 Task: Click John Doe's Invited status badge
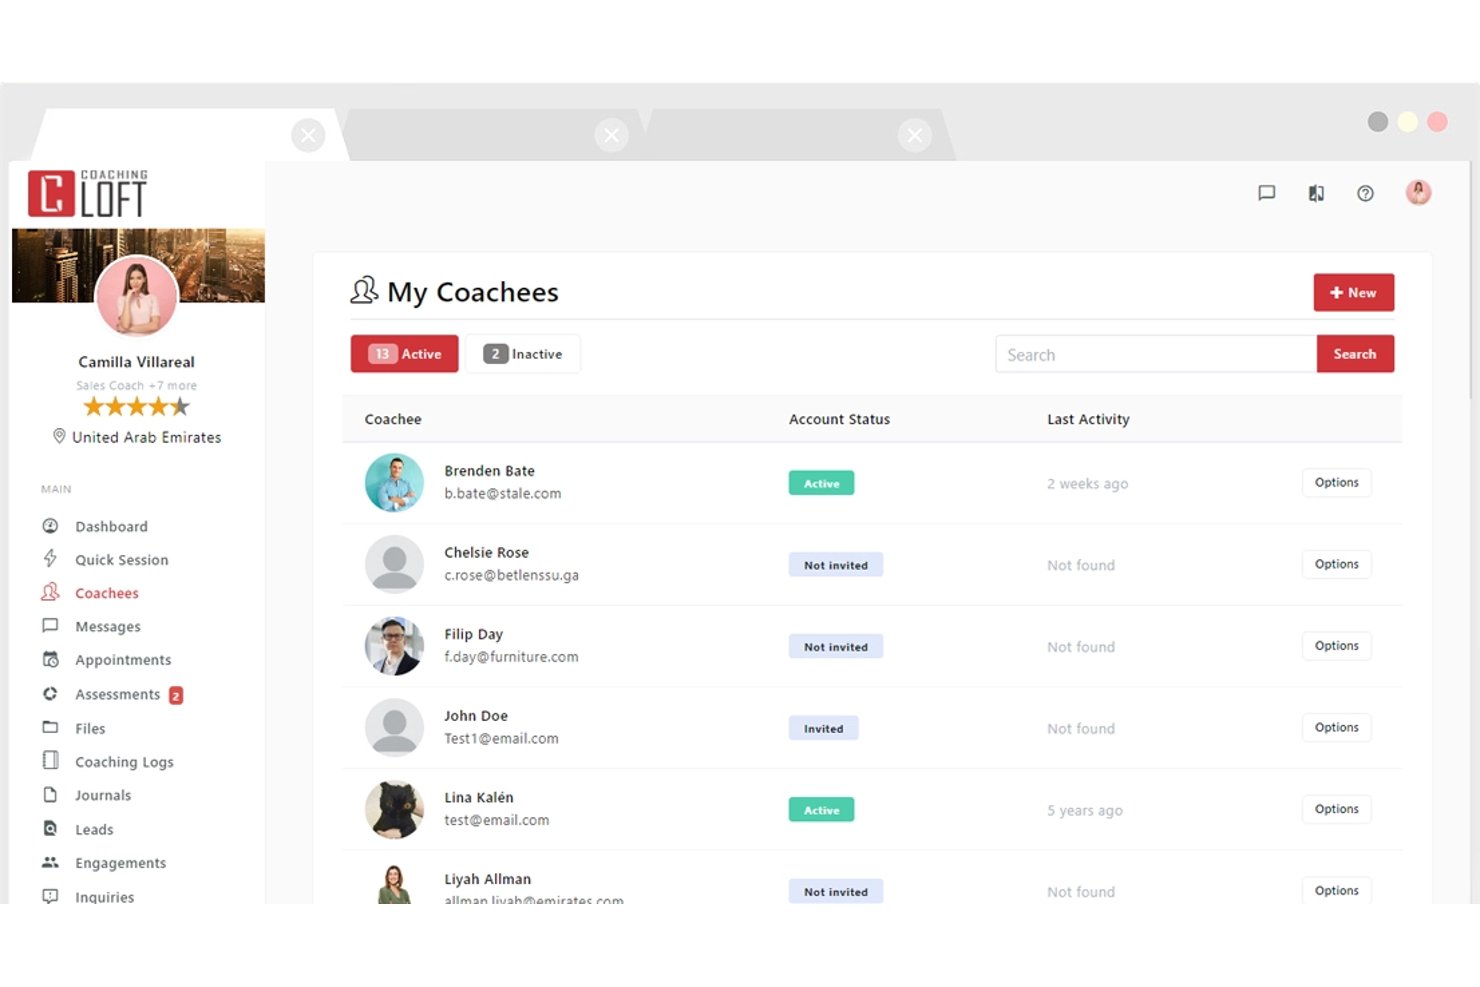823,729
